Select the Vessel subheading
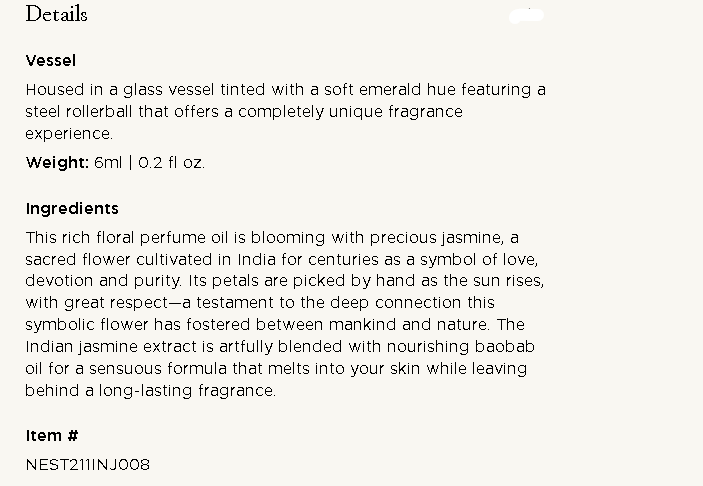This screenshot has height=486, width=703. pos(51,61)
